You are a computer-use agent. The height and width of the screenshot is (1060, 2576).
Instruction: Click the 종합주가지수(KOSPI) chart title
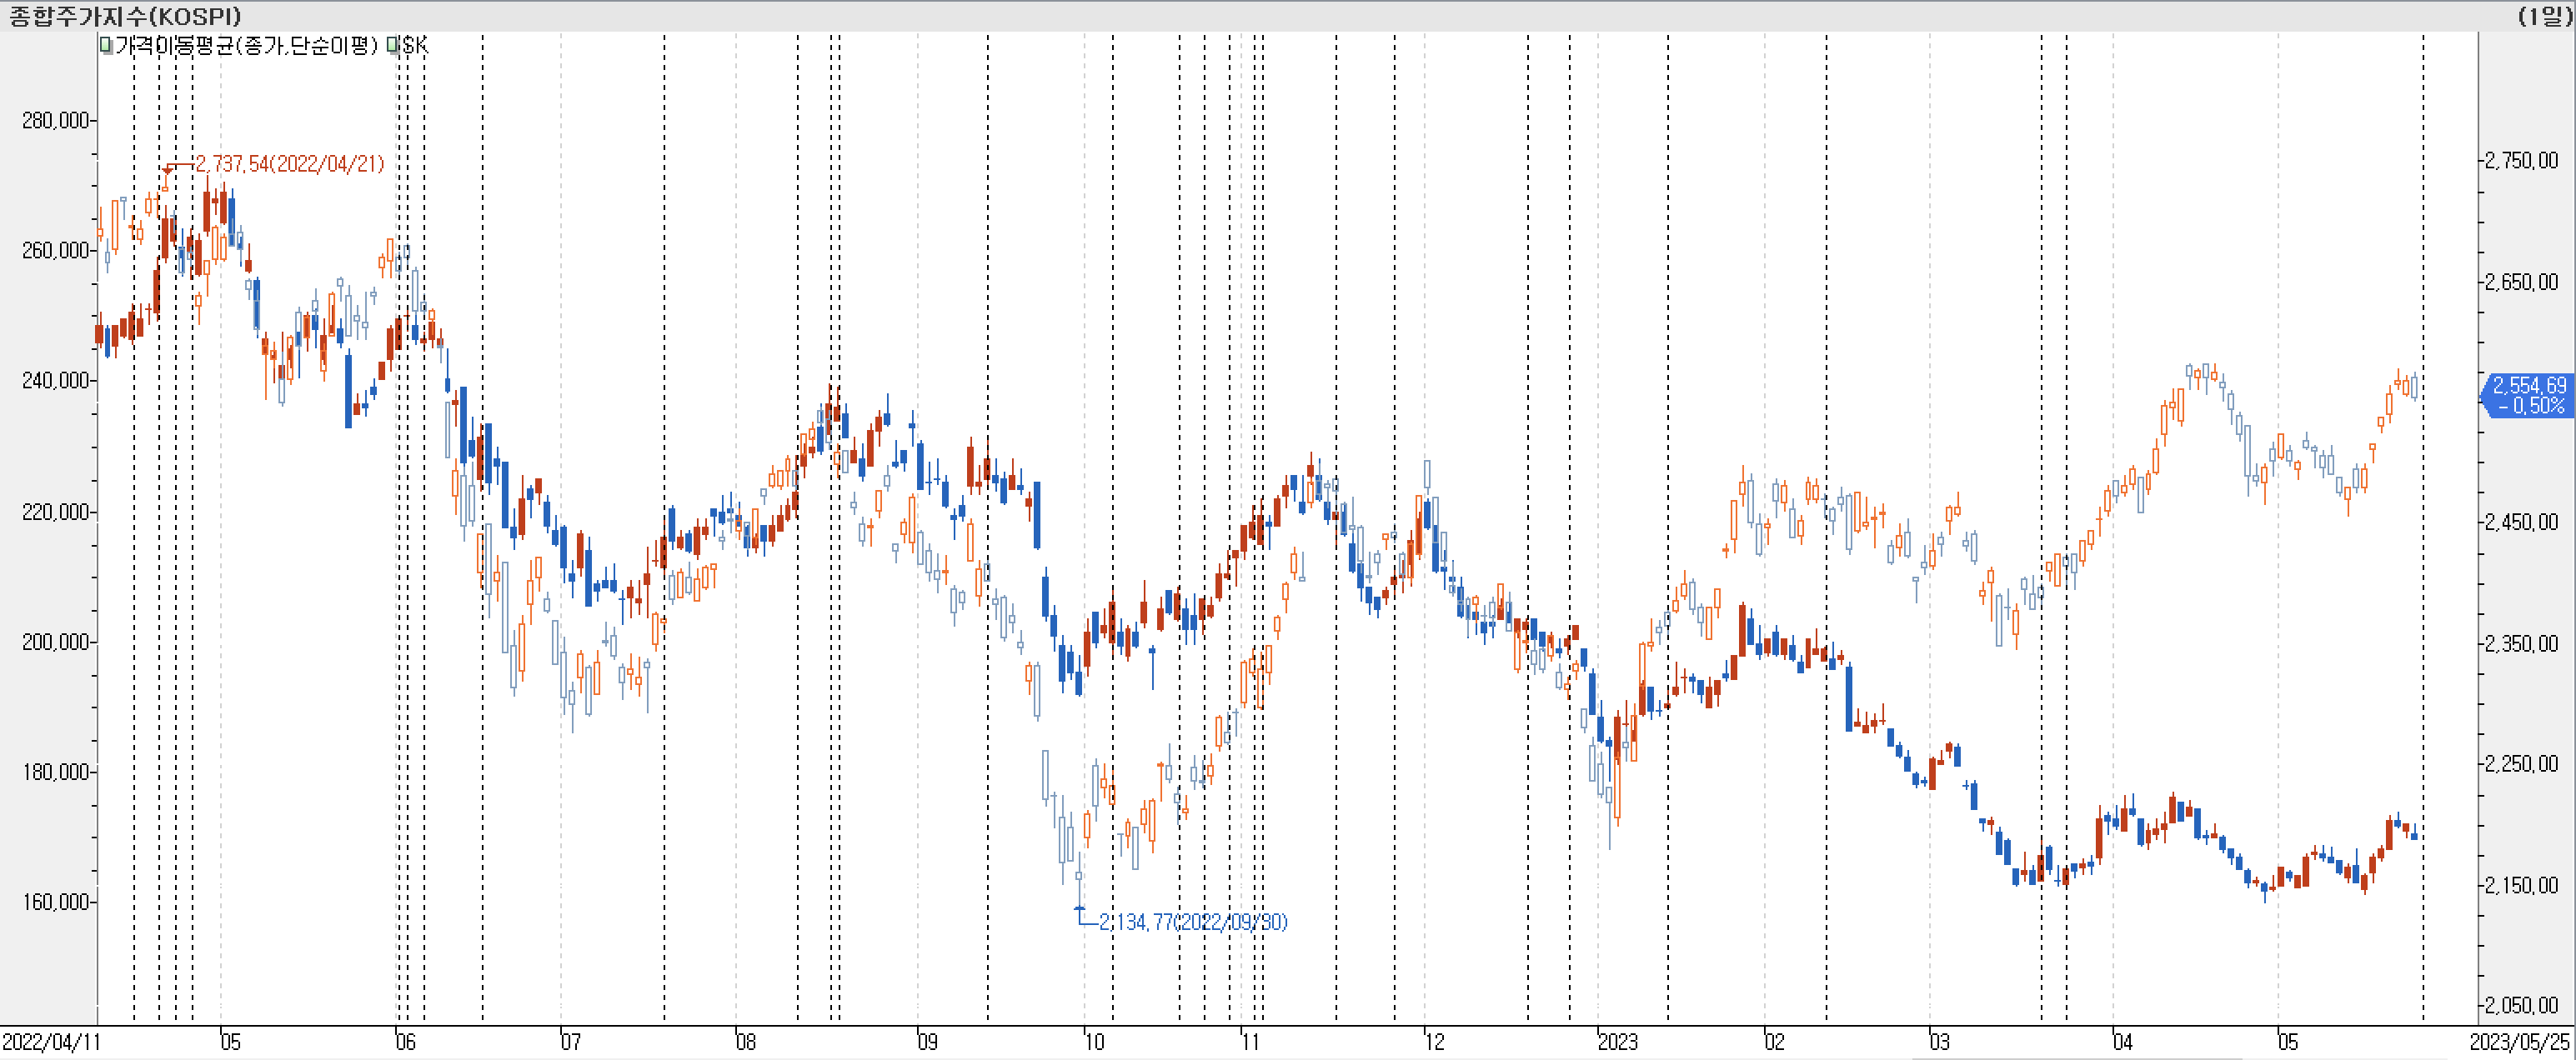[125, 16]
